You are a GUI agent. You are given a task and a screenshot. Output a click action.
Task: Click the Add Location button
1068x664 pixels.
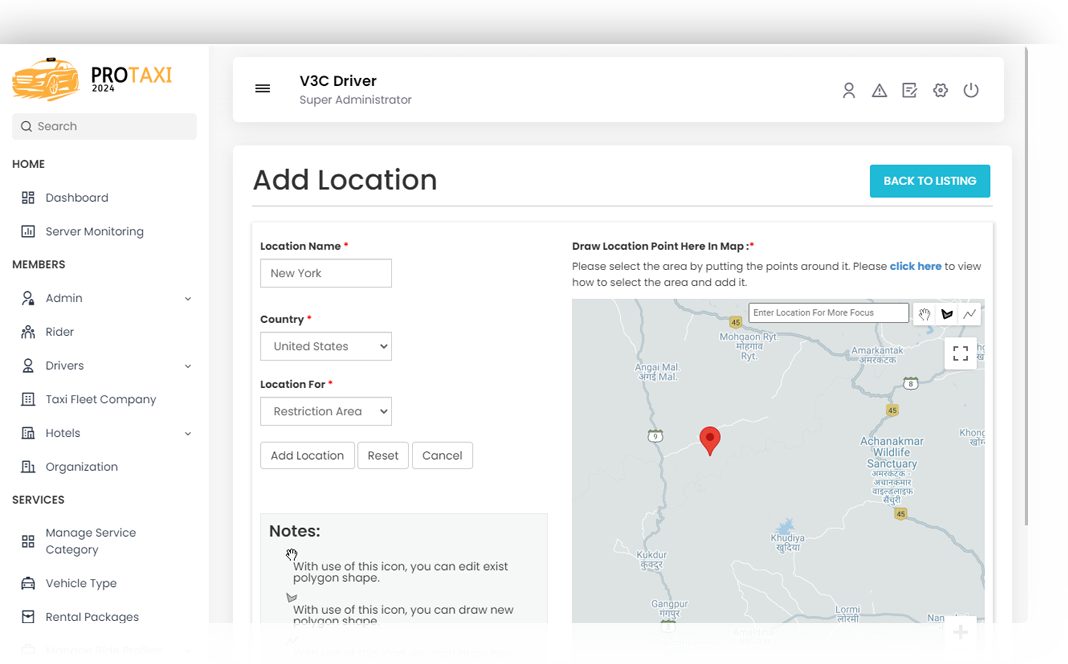pos(307,456)
